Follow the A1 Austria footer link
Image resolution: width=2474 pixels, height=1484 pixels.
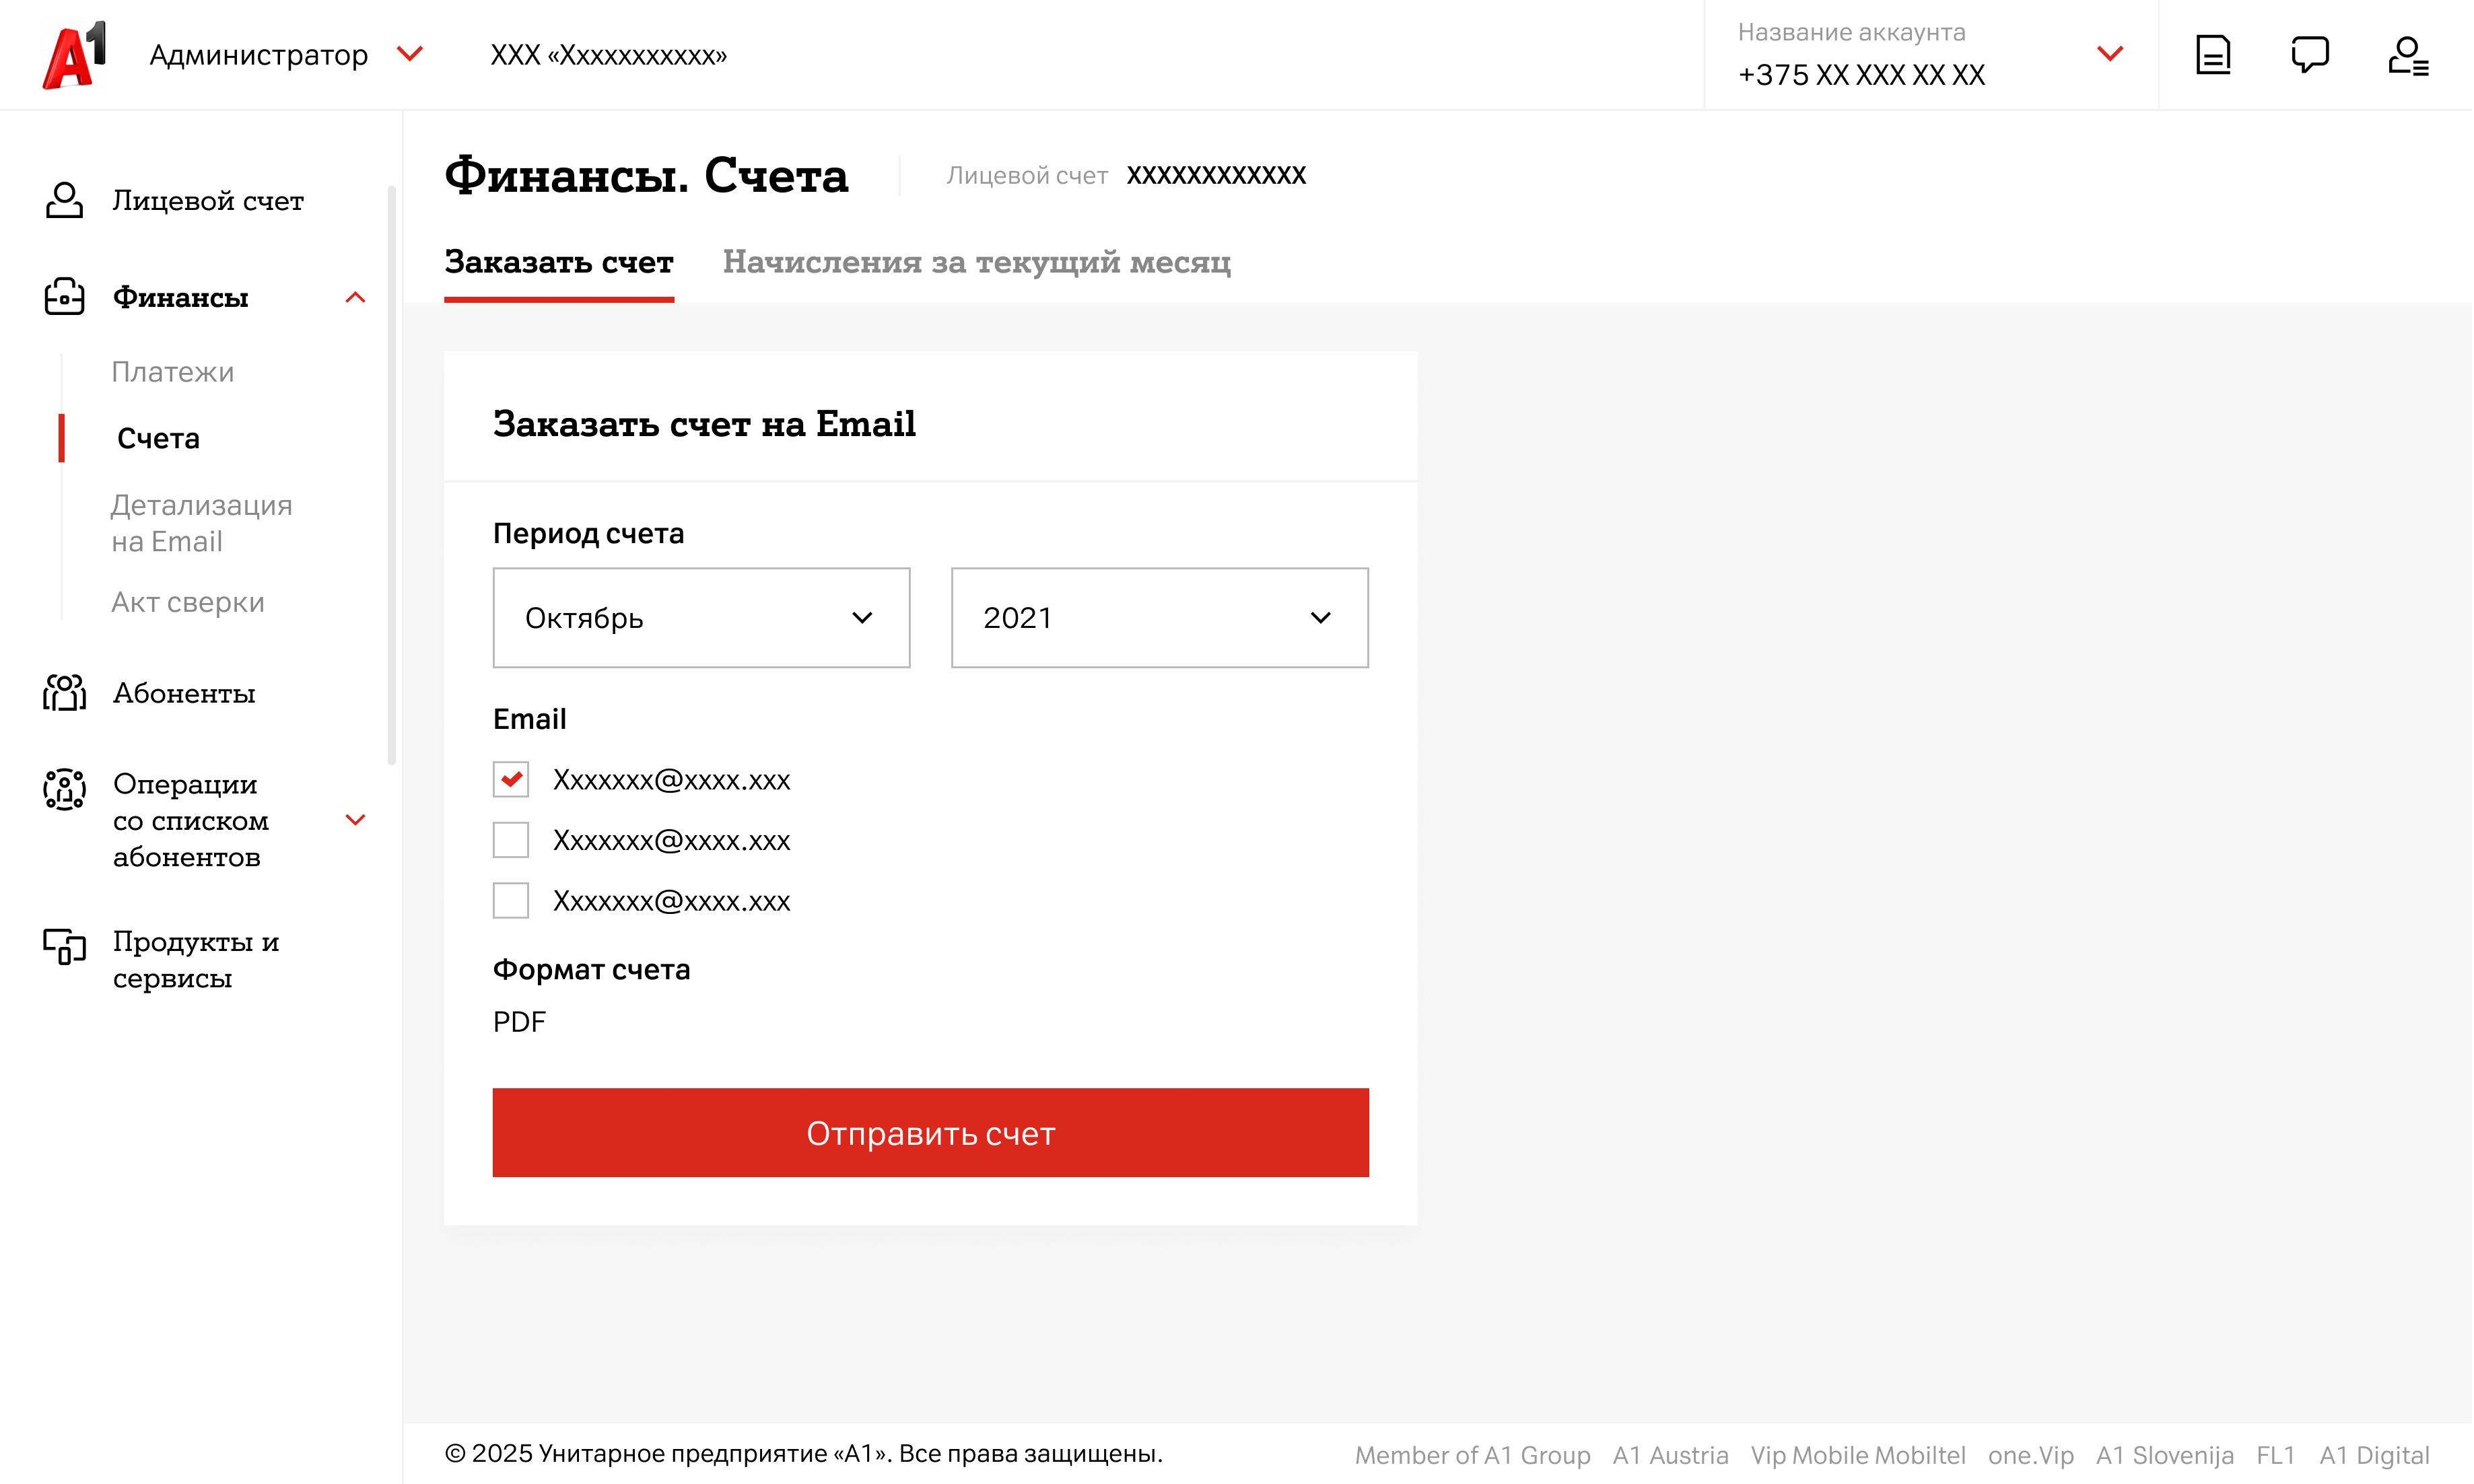click(1670, 1455)
